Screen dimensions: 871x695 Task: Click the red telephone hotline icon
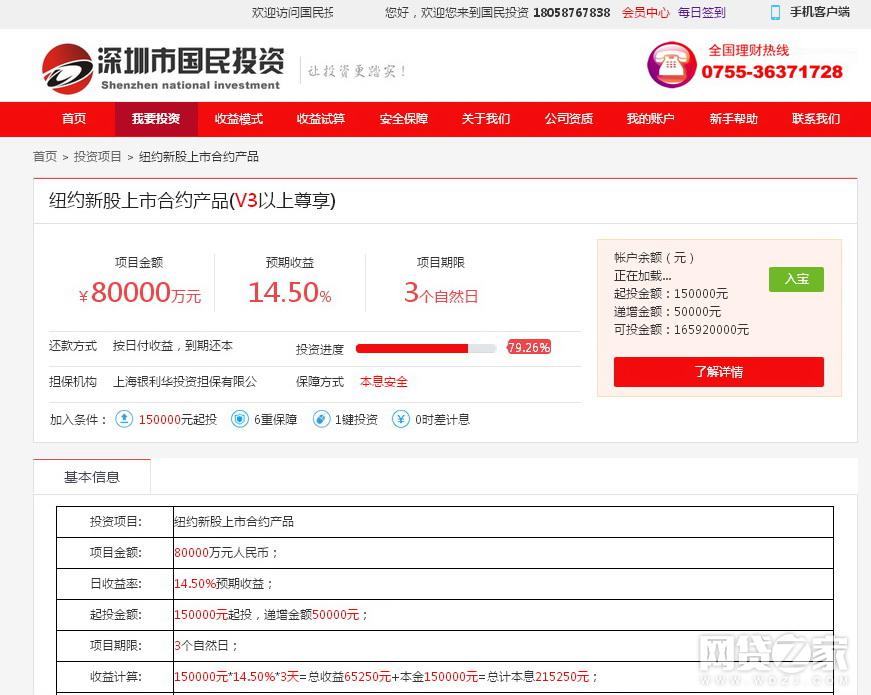pos(670,65)
